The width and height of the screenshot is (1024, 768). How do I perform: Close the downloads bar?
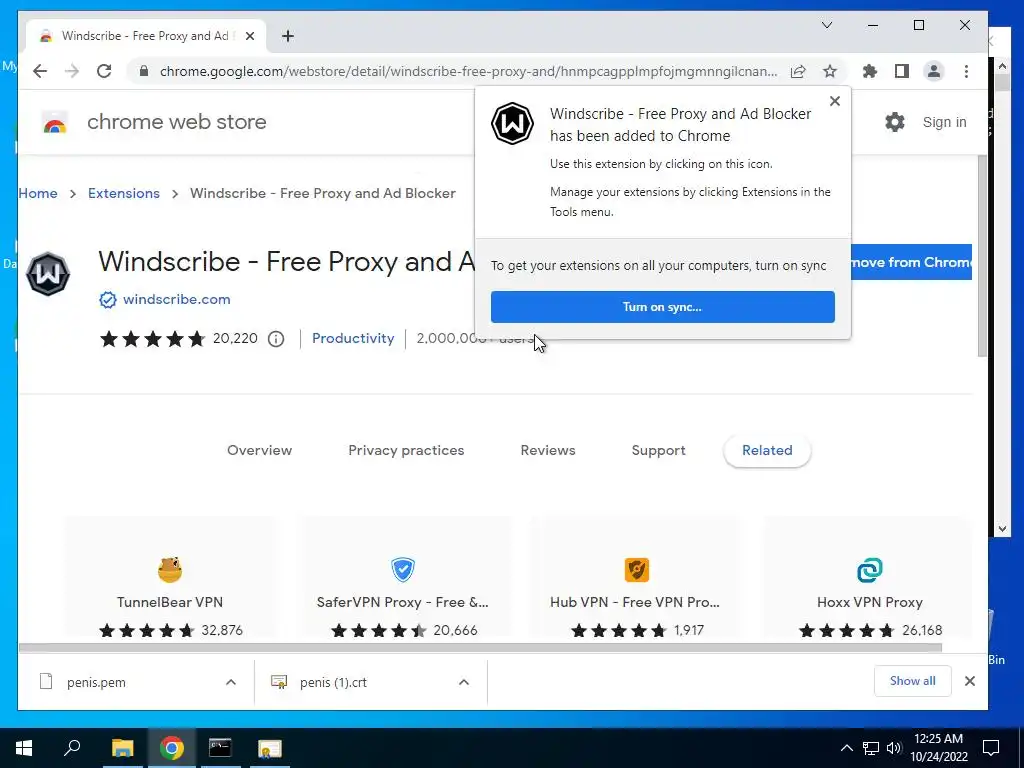click(970, 681)
